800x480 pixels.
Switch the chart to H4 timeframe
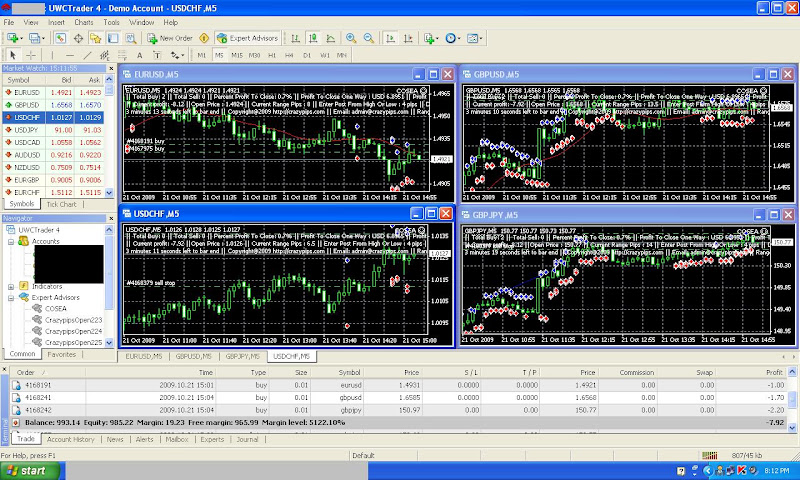click(x=289, y=55)
